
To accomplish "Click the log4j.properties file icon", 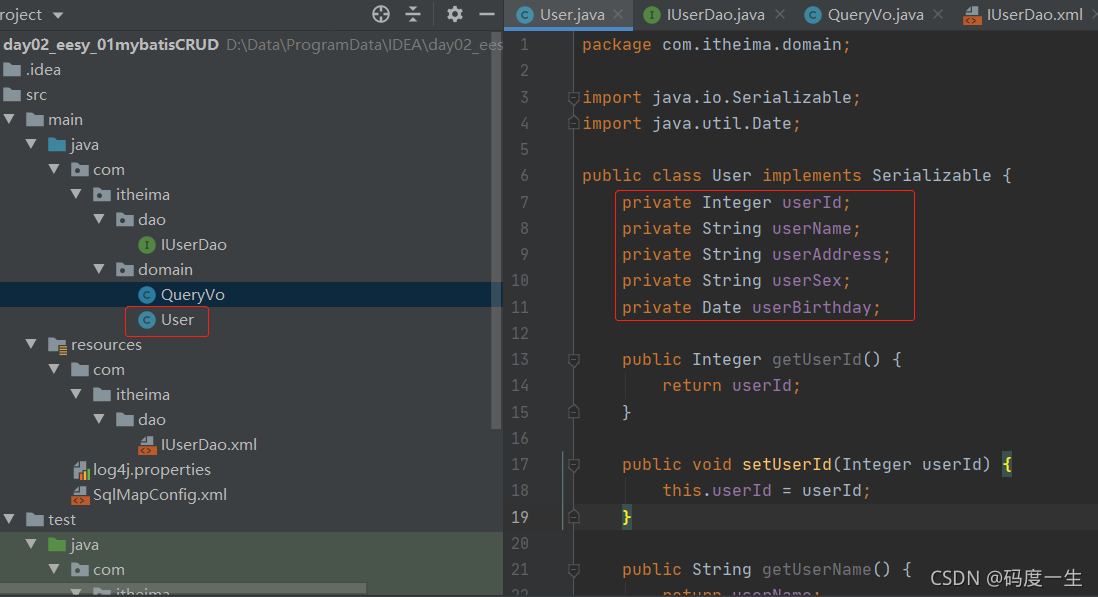I will click(x=81, y=470).
